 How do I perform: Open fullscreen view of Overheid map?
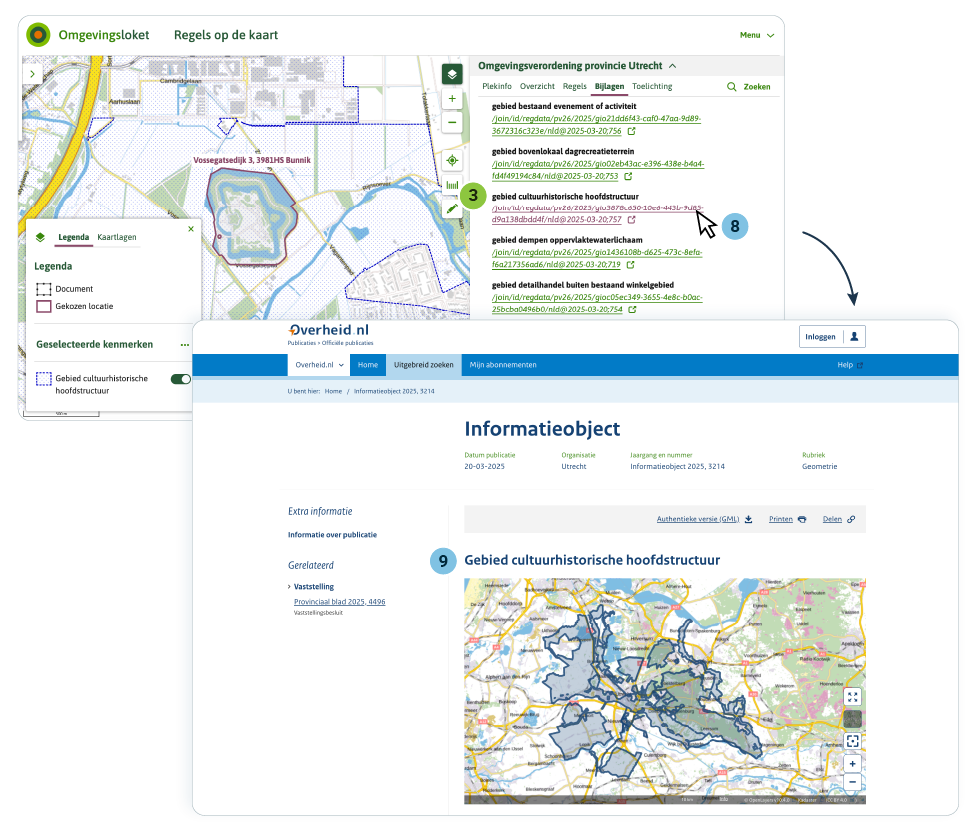point(852,697)
